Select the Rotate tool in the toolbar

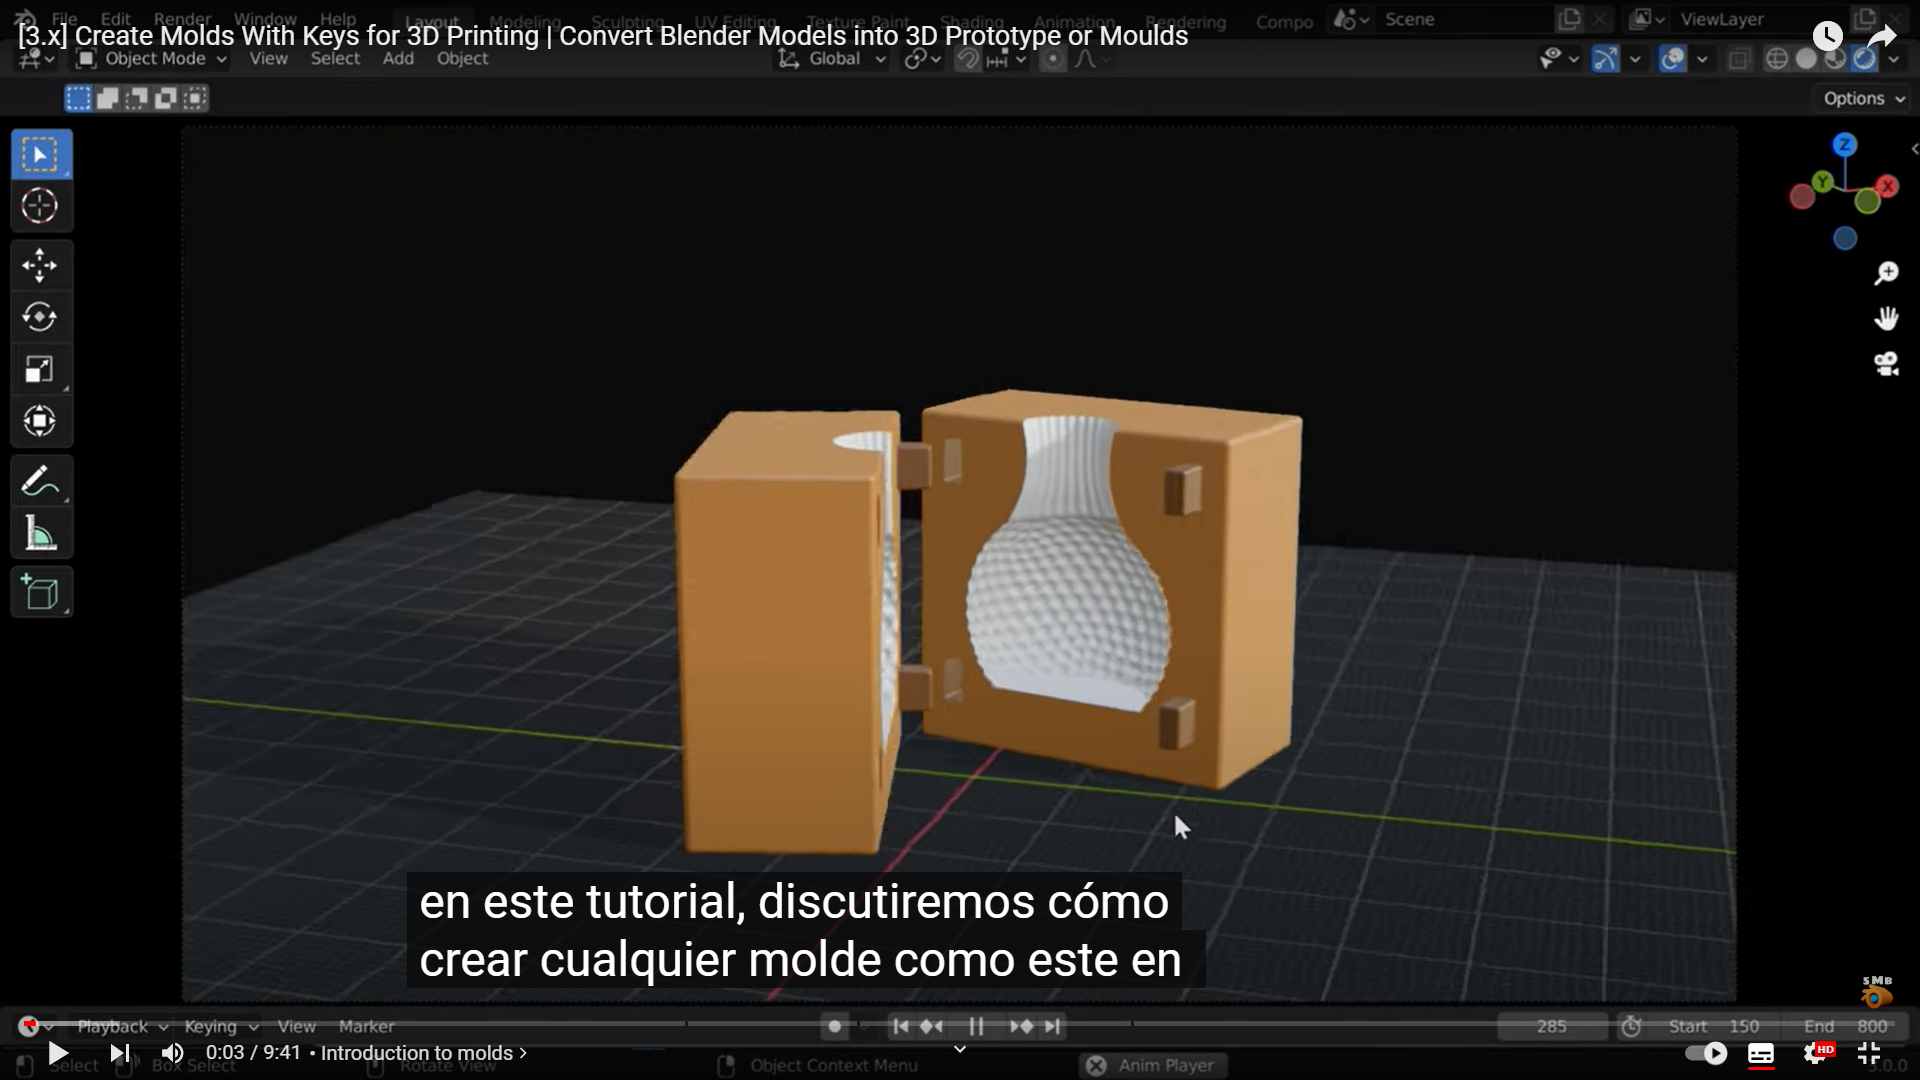pyautogui.click(x=40, y=317)
